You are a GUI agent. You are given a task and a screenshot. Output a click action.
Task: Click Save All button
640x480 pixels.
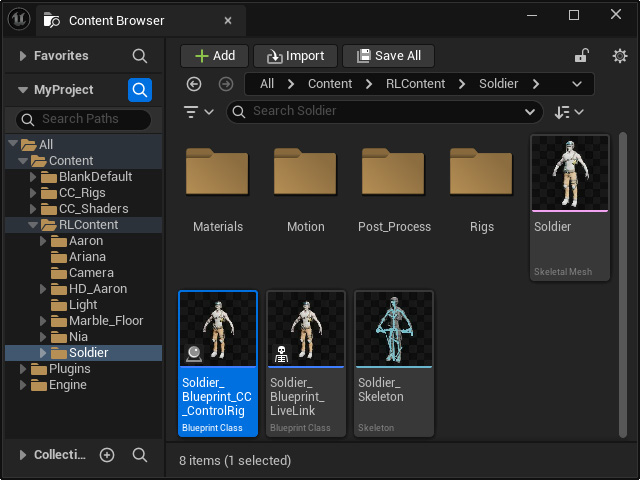point(388,56)
